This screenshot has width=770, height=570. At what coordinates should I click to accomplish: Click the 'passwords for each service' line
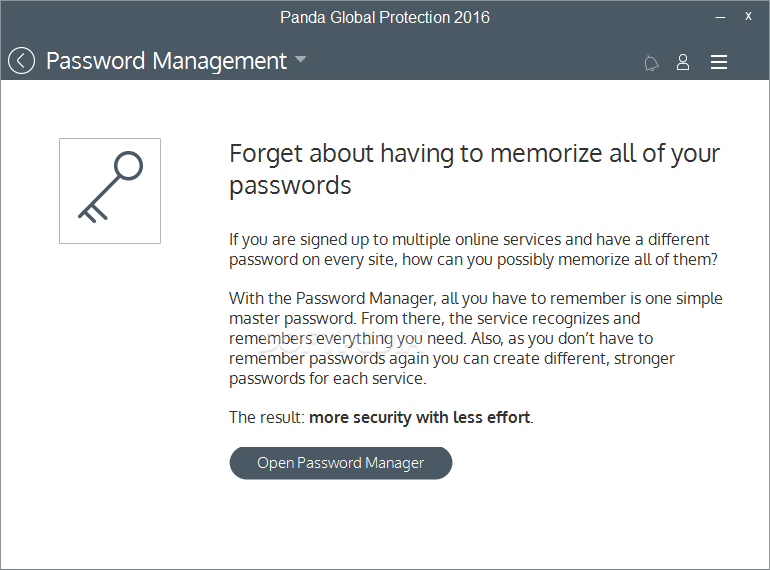(x=328, y=379)
